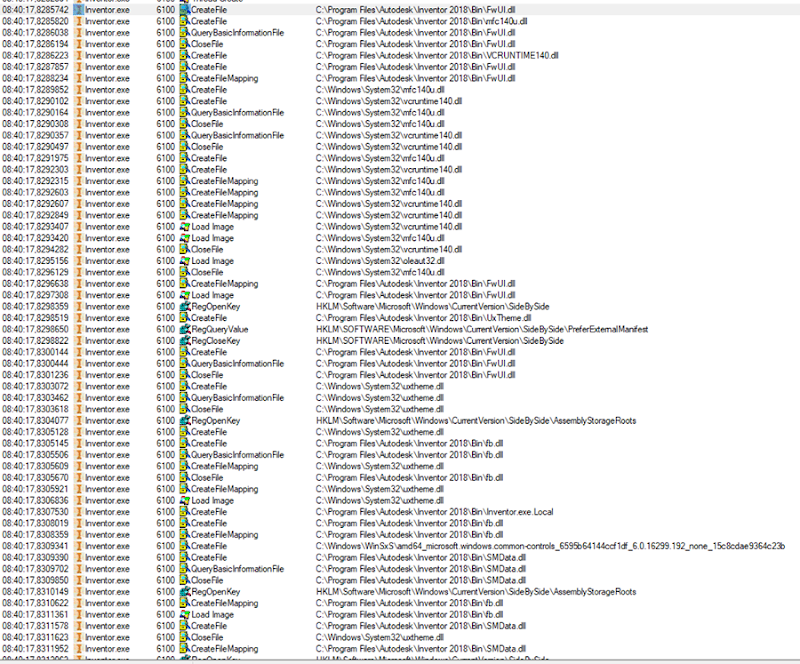
Task: Click the Inventor process icon in row 08:40:17,8300144
Action: coord(79,352)
